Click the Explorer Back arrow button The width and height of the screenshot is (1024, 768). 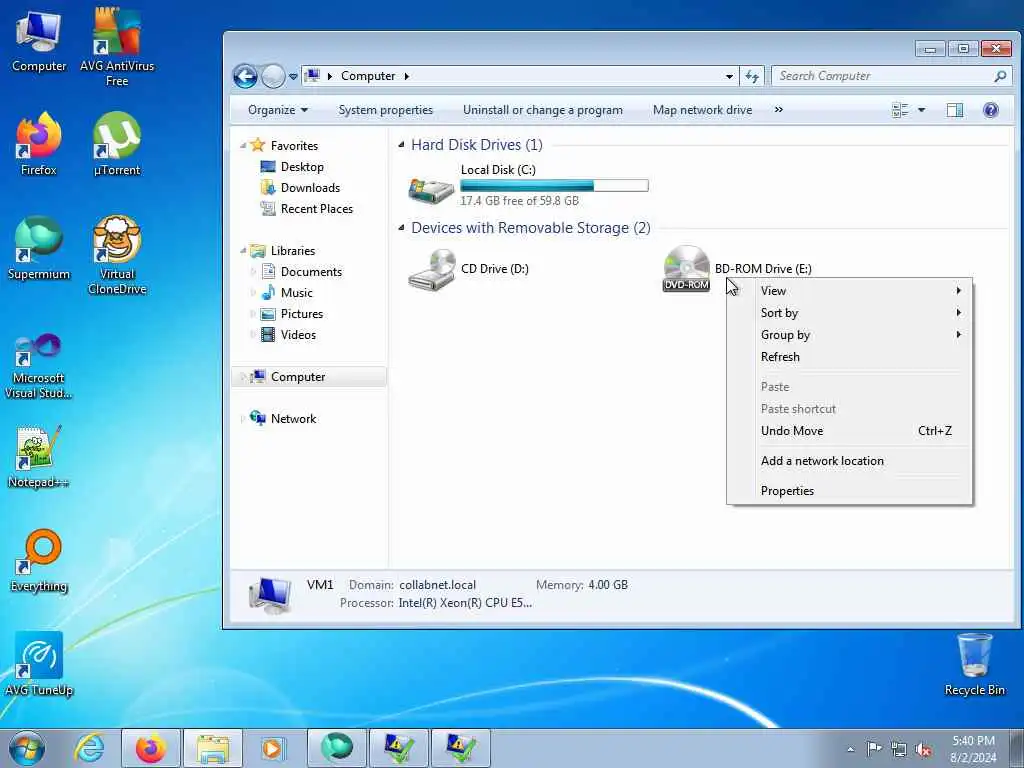(x=246, y=76)
